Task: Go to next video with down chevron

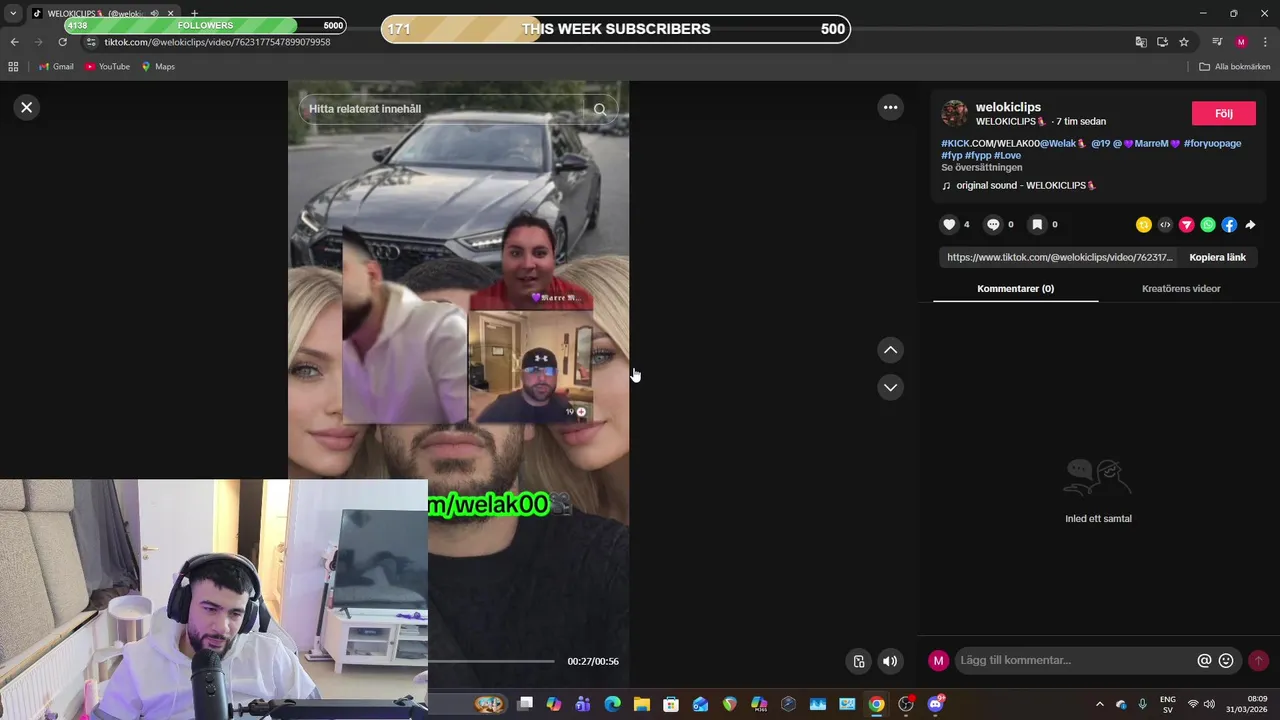Action: (x=890, y=387)
